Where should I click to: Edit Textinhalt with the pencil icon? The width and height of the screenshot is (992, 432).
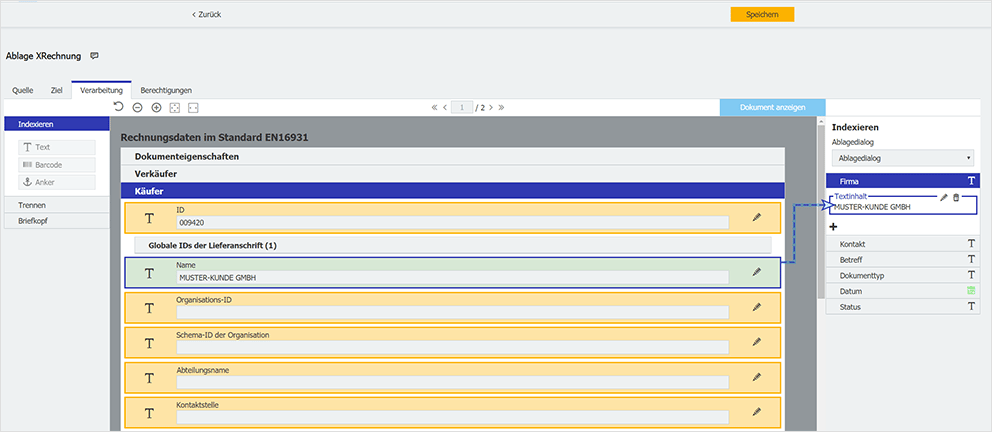point(943,198)
